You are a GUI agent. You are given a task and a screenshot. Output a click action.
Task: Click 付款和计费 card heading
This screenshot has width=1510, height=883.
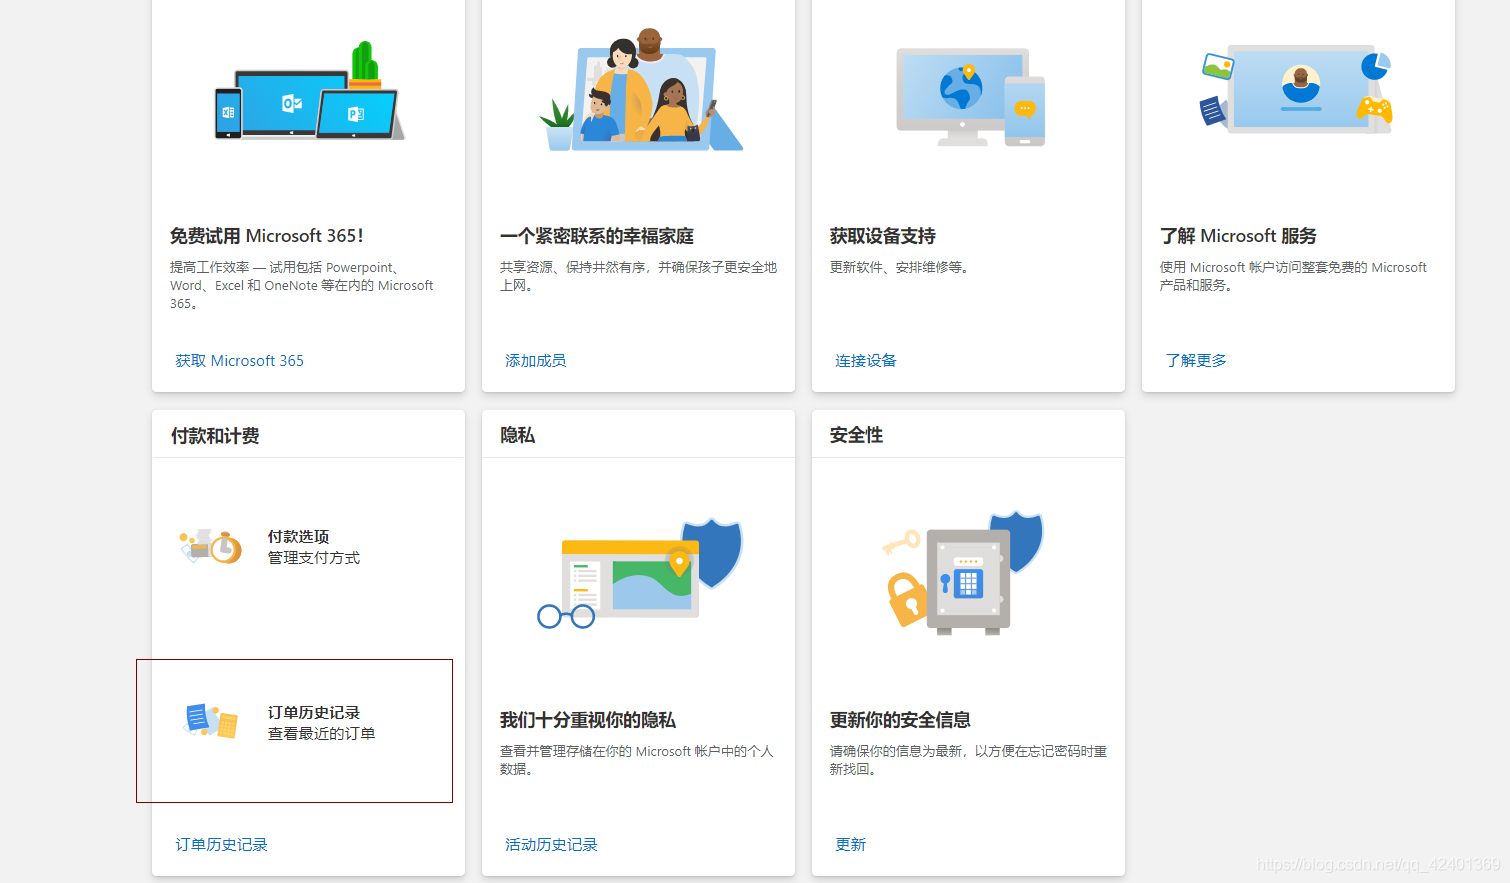[215, 436]
